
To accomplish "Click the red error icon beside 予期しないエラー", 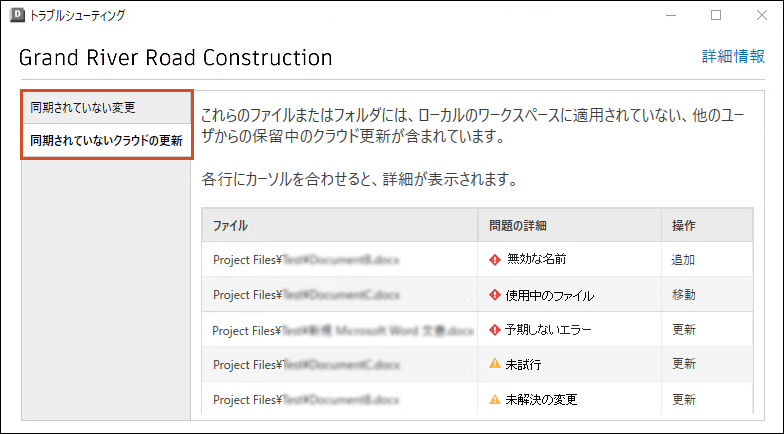I will tap(494, 330).
